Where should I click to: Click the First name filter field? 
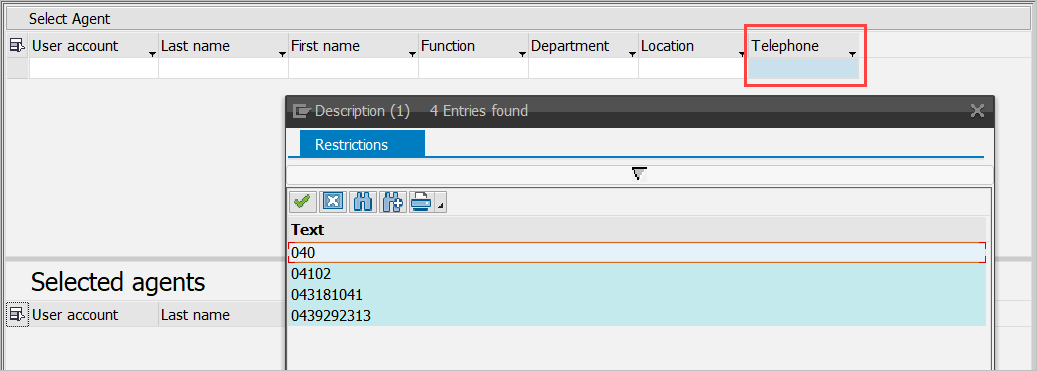[x=354, y=68]
